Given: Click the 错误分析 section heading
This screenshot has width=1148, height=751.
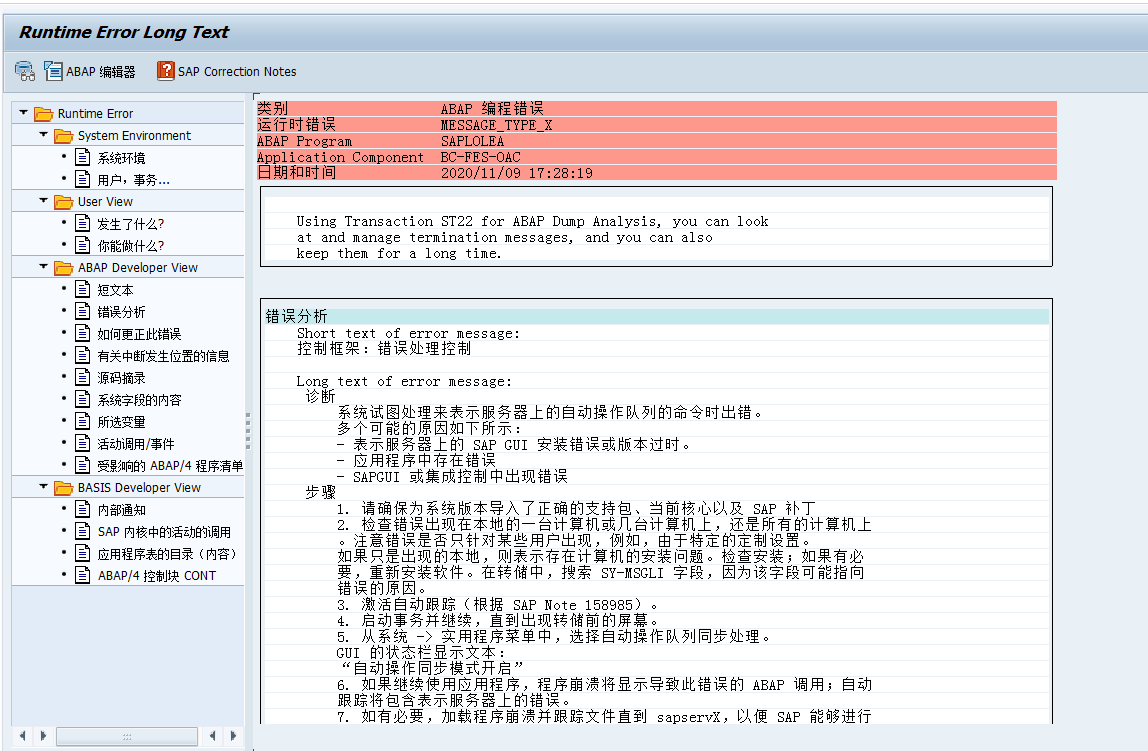Looking at the screenshot, I should point(297,316).
